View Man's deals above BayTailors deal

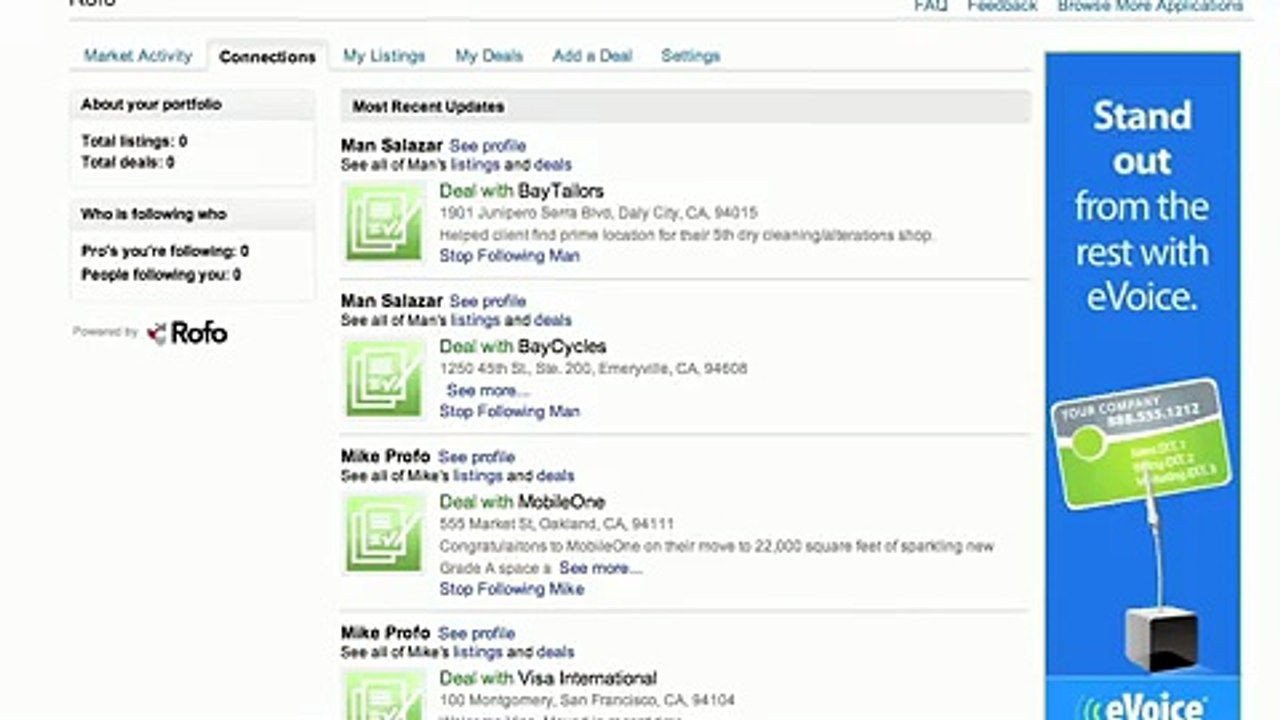click(x=552, y=165)
